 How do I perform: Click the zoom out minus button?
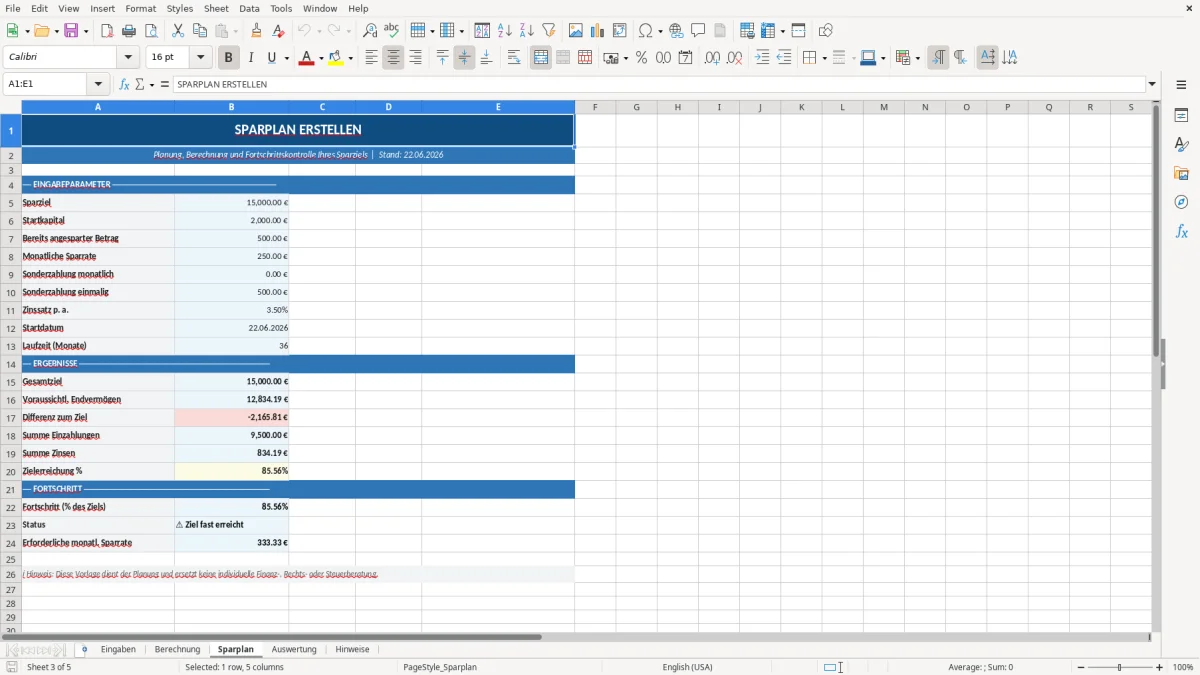1080,667
